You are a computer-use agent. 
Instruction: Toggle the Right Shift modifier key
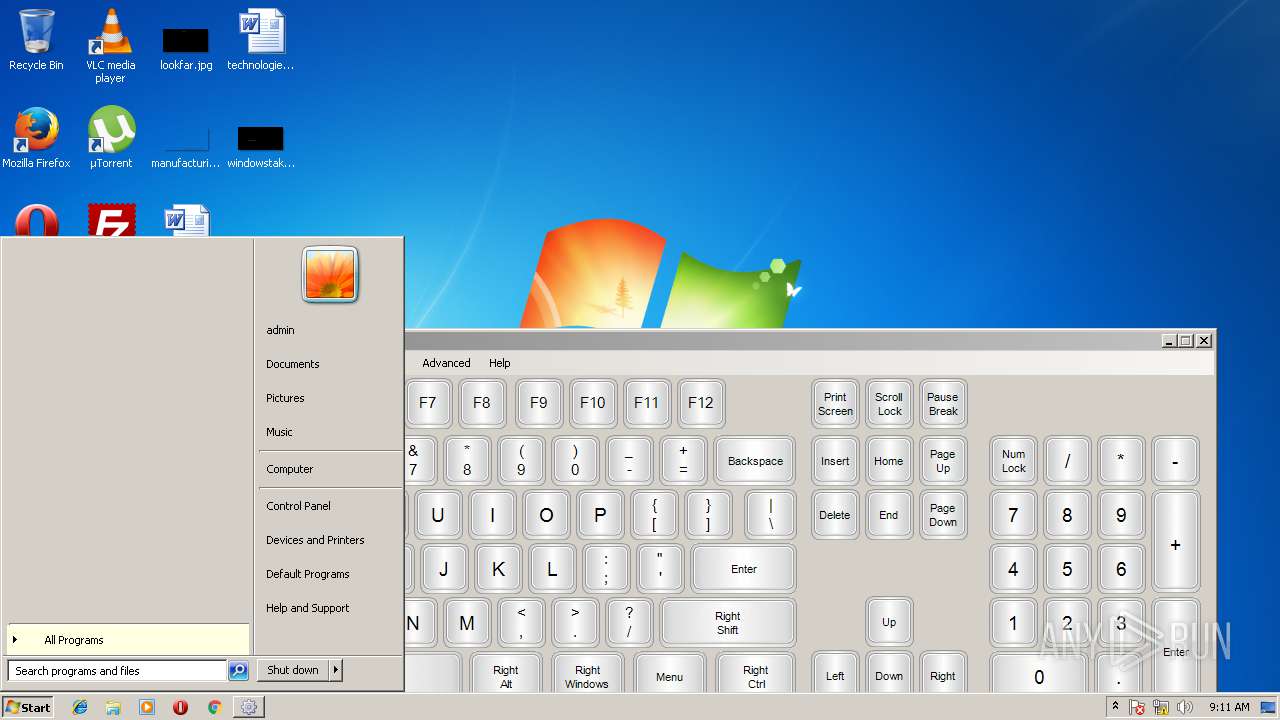[727, 623]
